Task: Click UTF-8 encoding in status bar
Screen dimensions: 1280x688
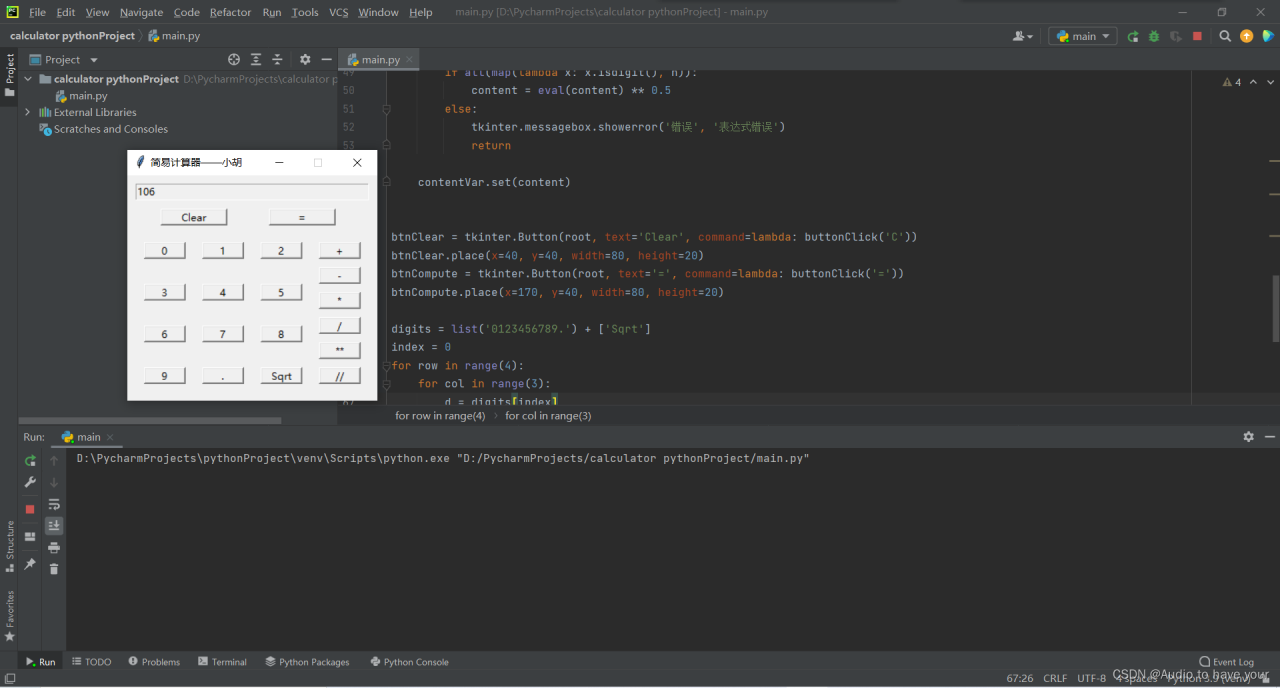Action: pos(1091,678)
